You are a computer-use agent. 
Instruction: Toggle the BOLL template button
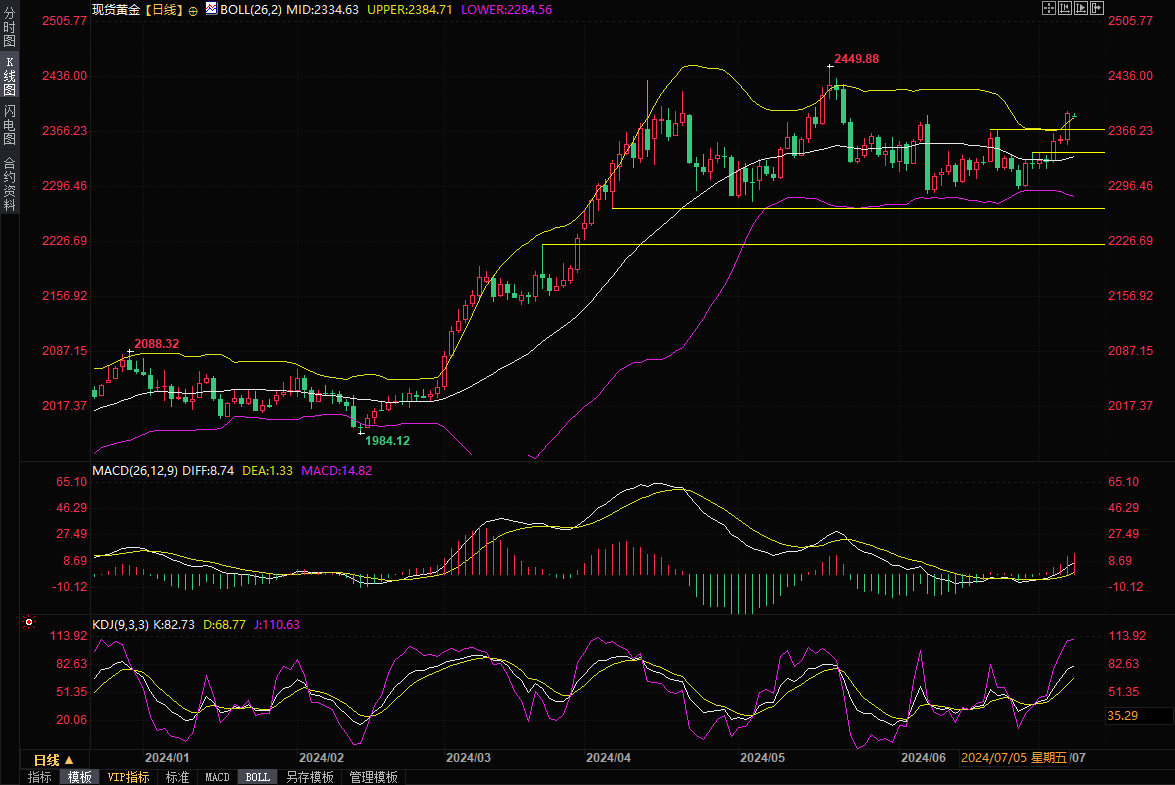257,777
